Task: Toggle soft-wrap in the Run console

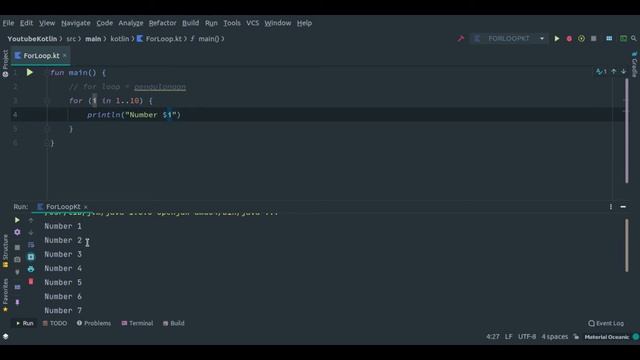Action: tap(31, 244)
